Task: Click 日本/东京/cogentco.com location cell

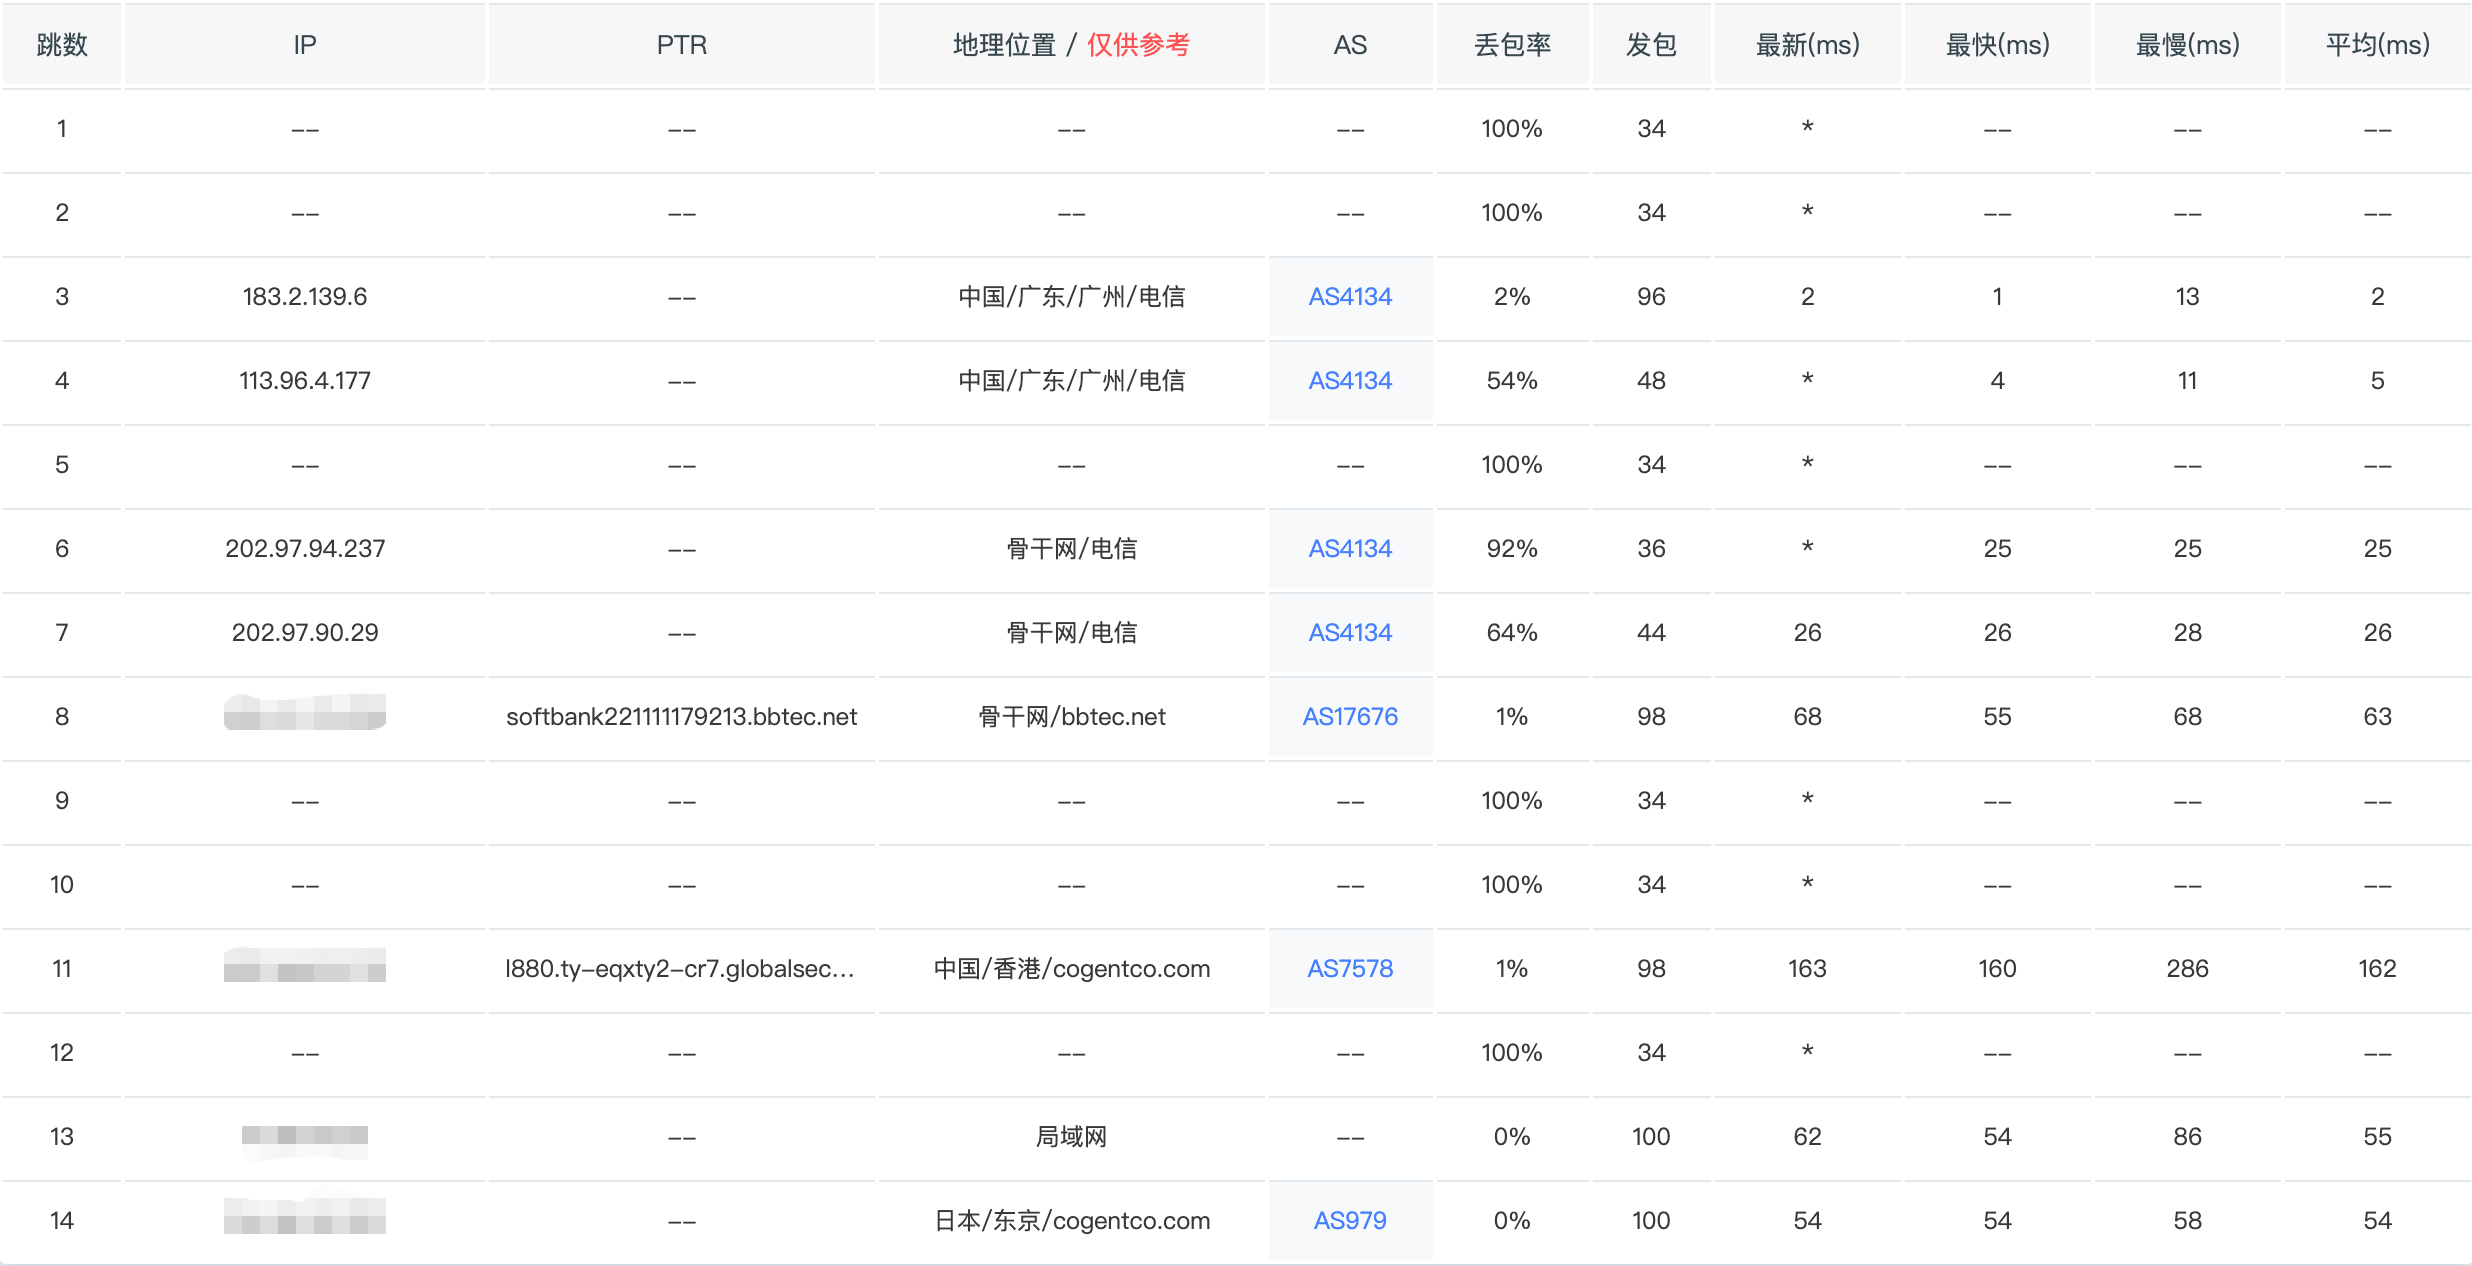Action: (1071, 1221)
